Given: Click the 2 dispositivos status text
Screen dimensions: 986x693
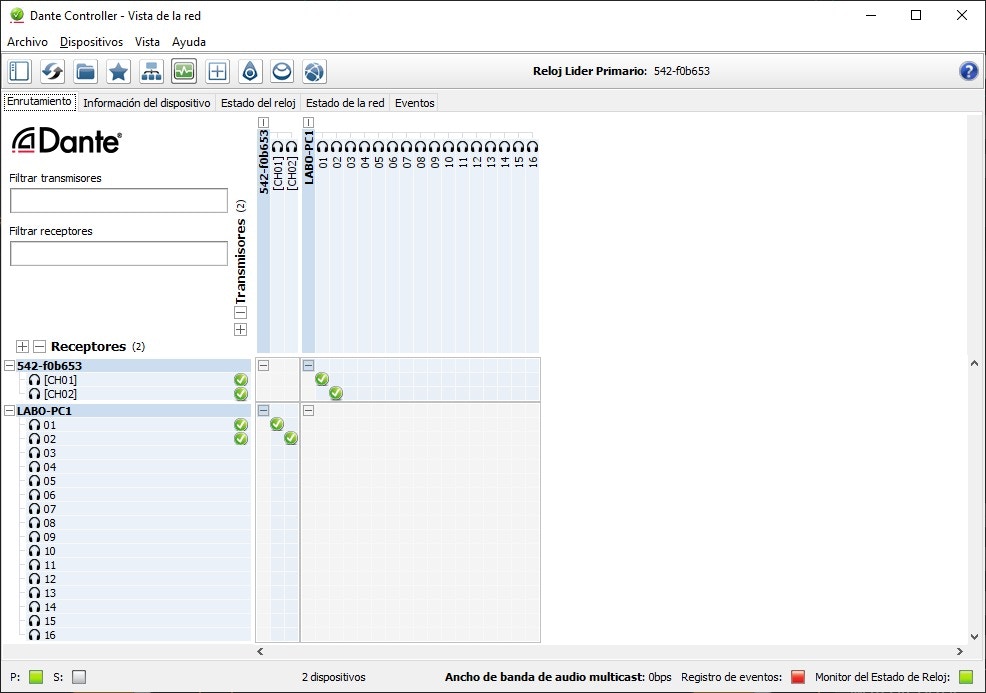Looking at the screenshot, I should click(333, 677).
